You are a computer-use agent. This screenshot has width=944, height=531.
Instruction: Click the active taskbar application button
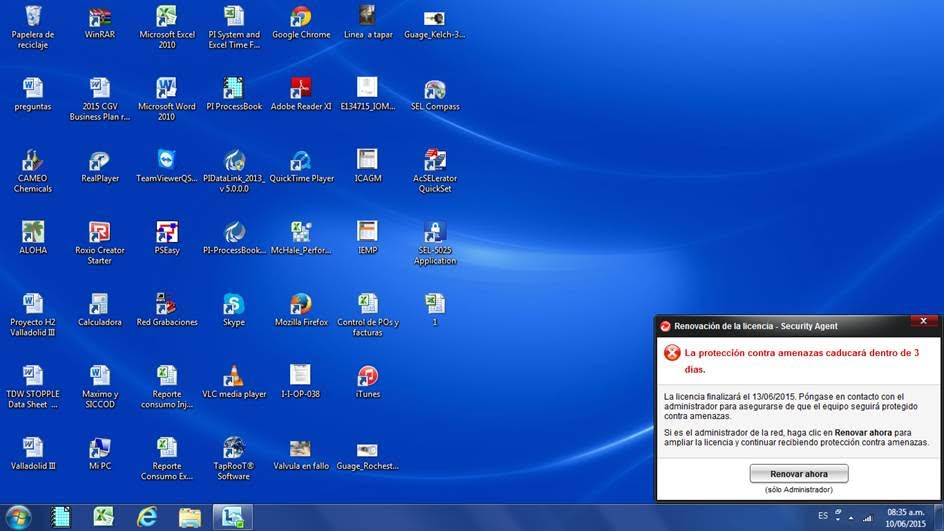tap(232, 517)
